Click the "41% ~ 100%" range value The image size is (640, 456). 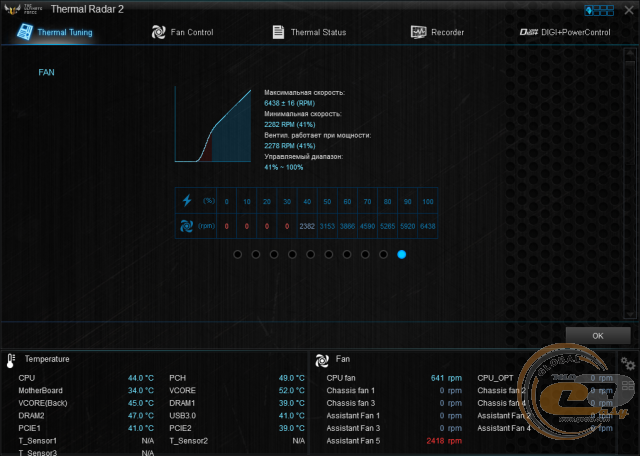click(x=284, y=167)
